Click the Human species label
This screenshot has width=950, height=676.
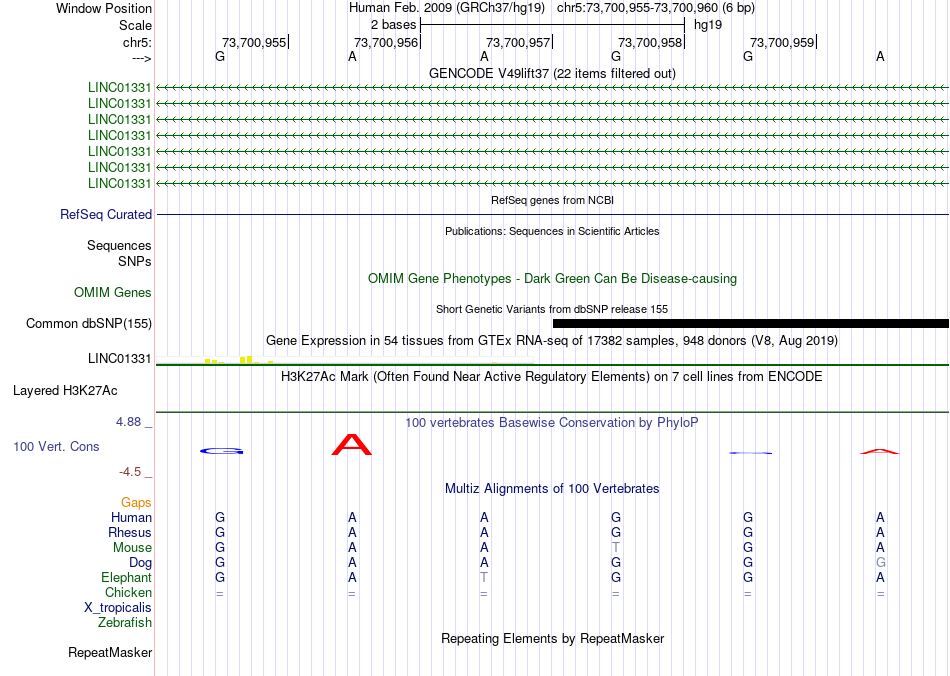131,517
